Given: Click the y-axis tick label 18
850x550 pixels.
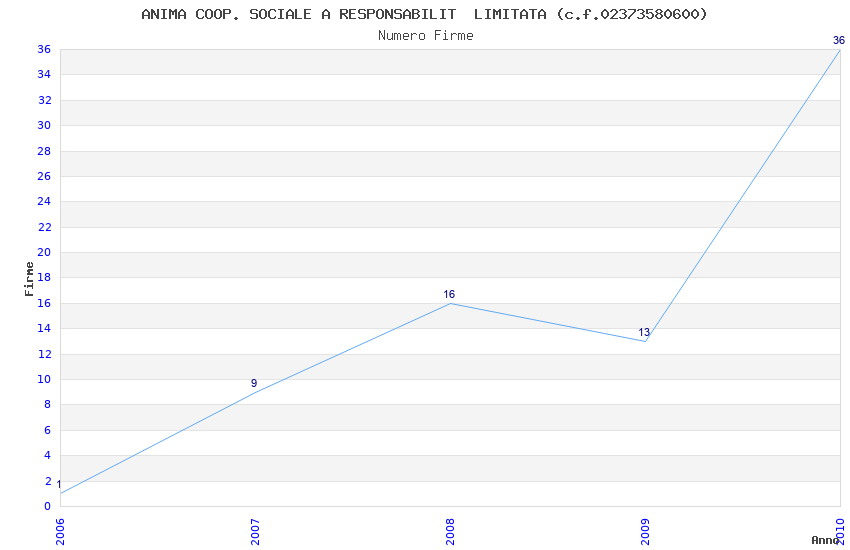Looking at the screenshot, I should point(44,277).
